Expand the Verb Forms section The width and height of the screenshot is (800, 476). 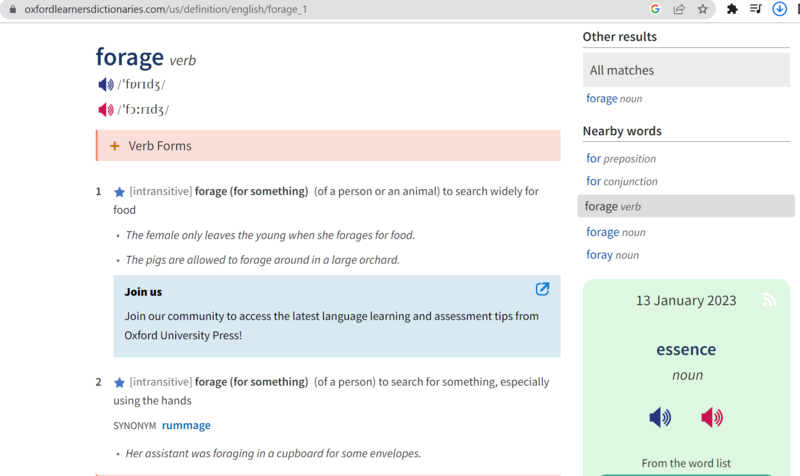coord(329,145)
